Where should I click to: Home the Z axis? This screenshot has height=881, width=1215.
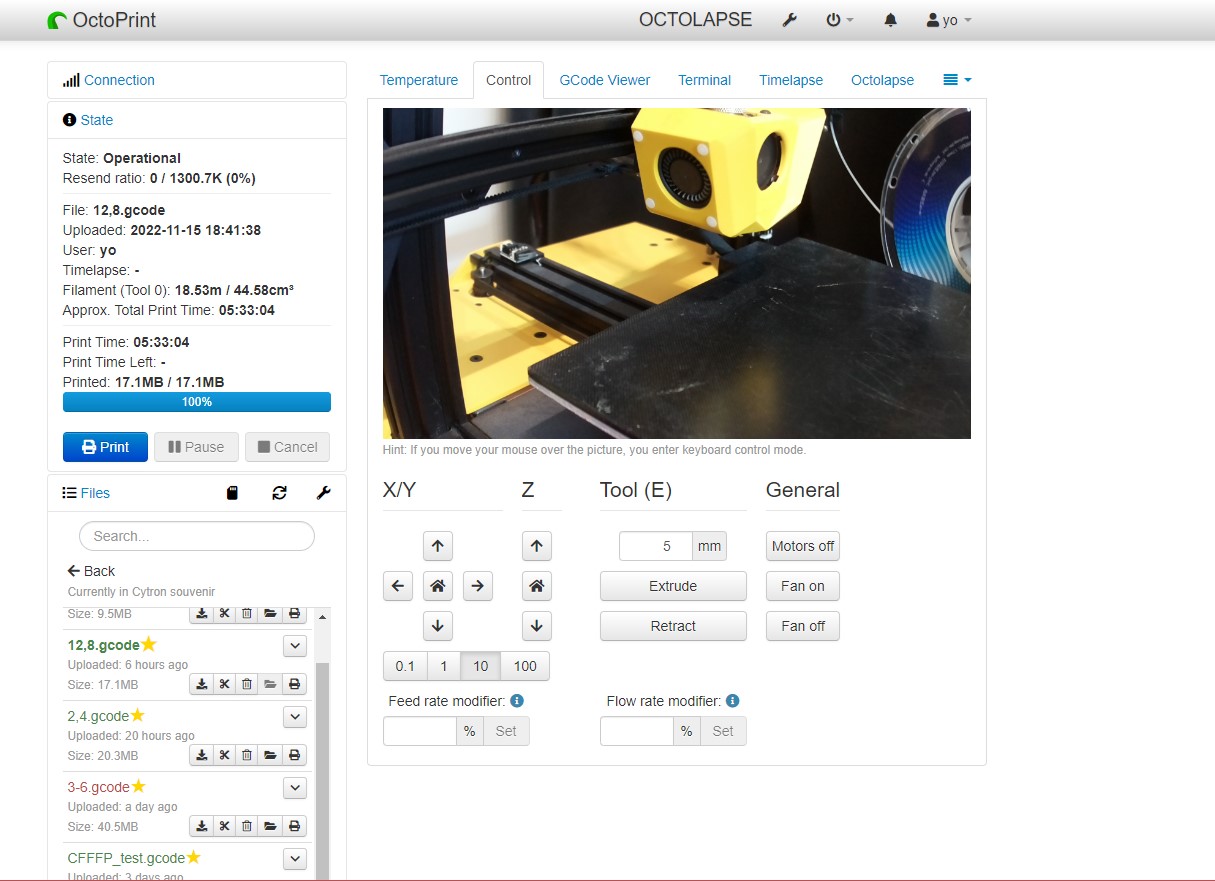pos(536,586)
